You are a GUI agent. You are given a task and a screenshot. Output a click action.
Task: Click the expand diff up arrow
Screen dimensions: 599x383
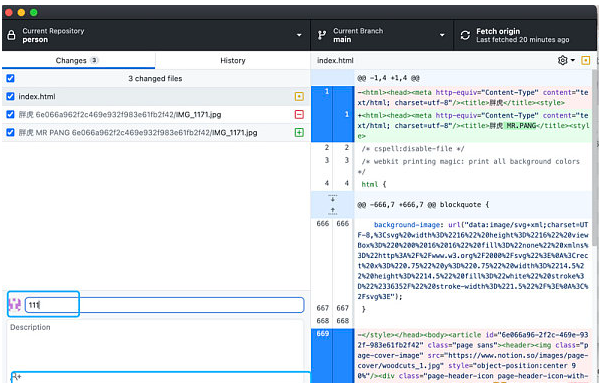(332, 211)
